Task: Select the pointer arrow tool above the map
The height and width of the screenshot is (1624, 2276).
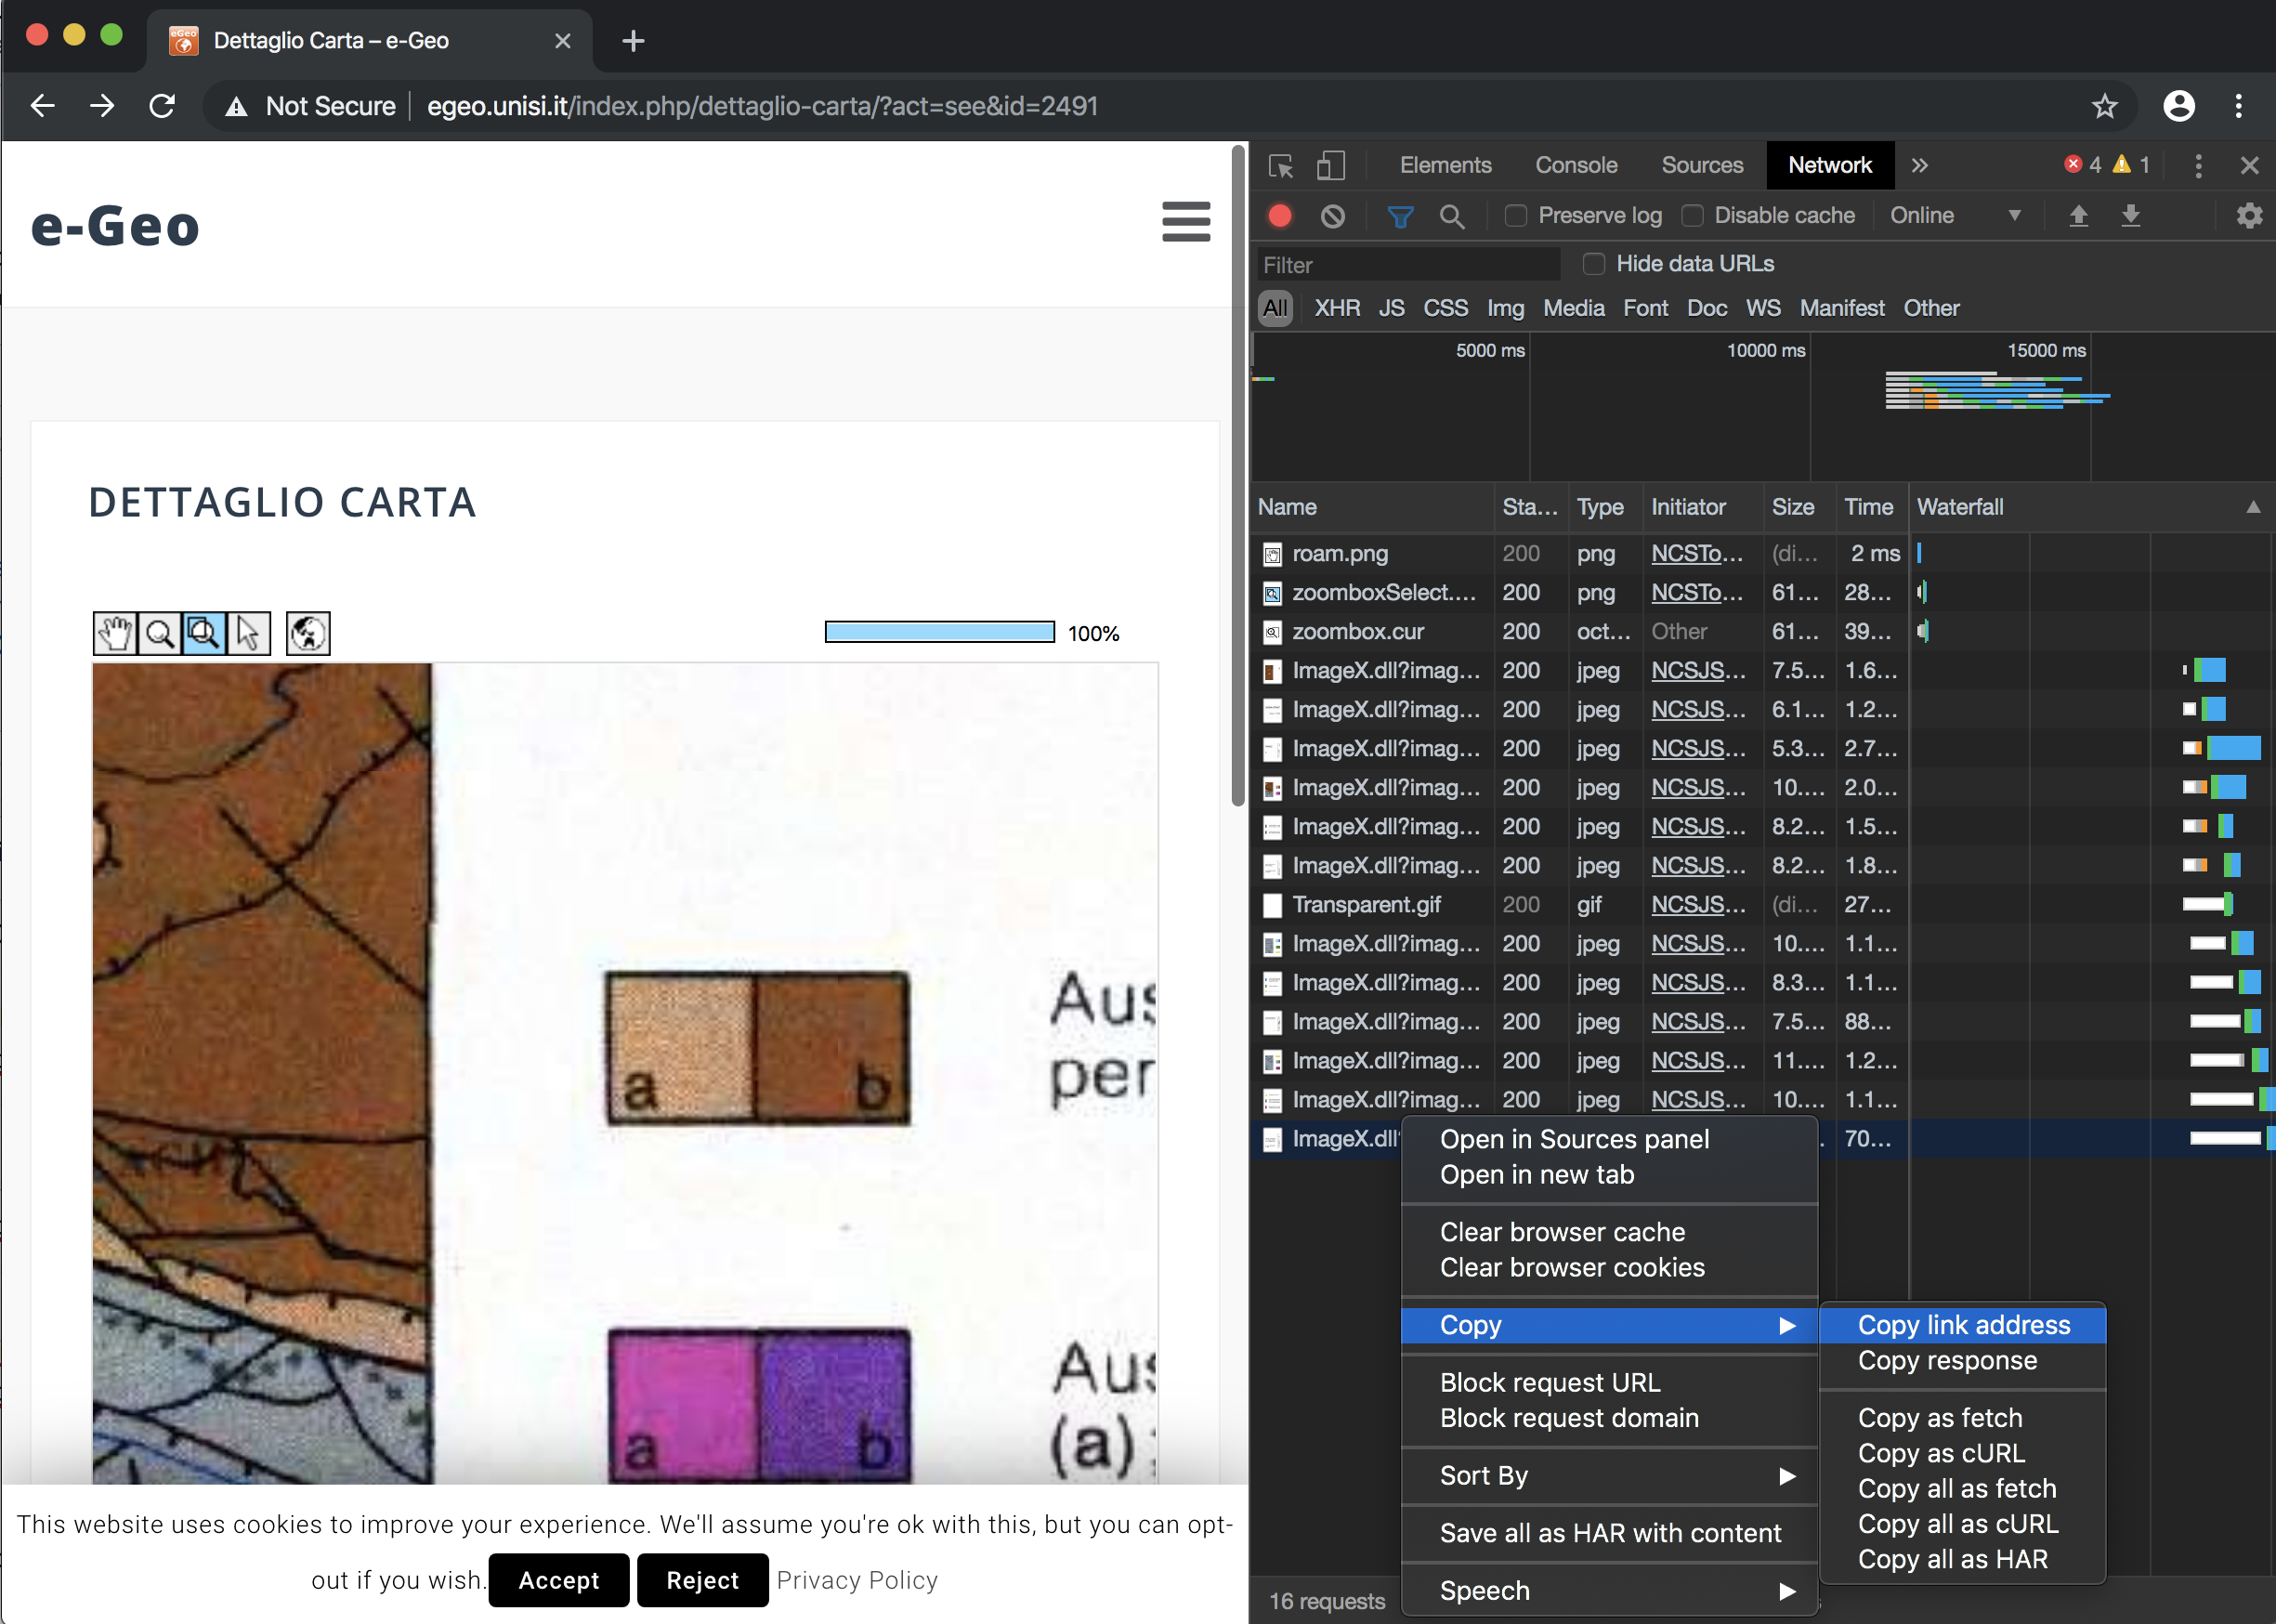Action: [x=248, y=634]
